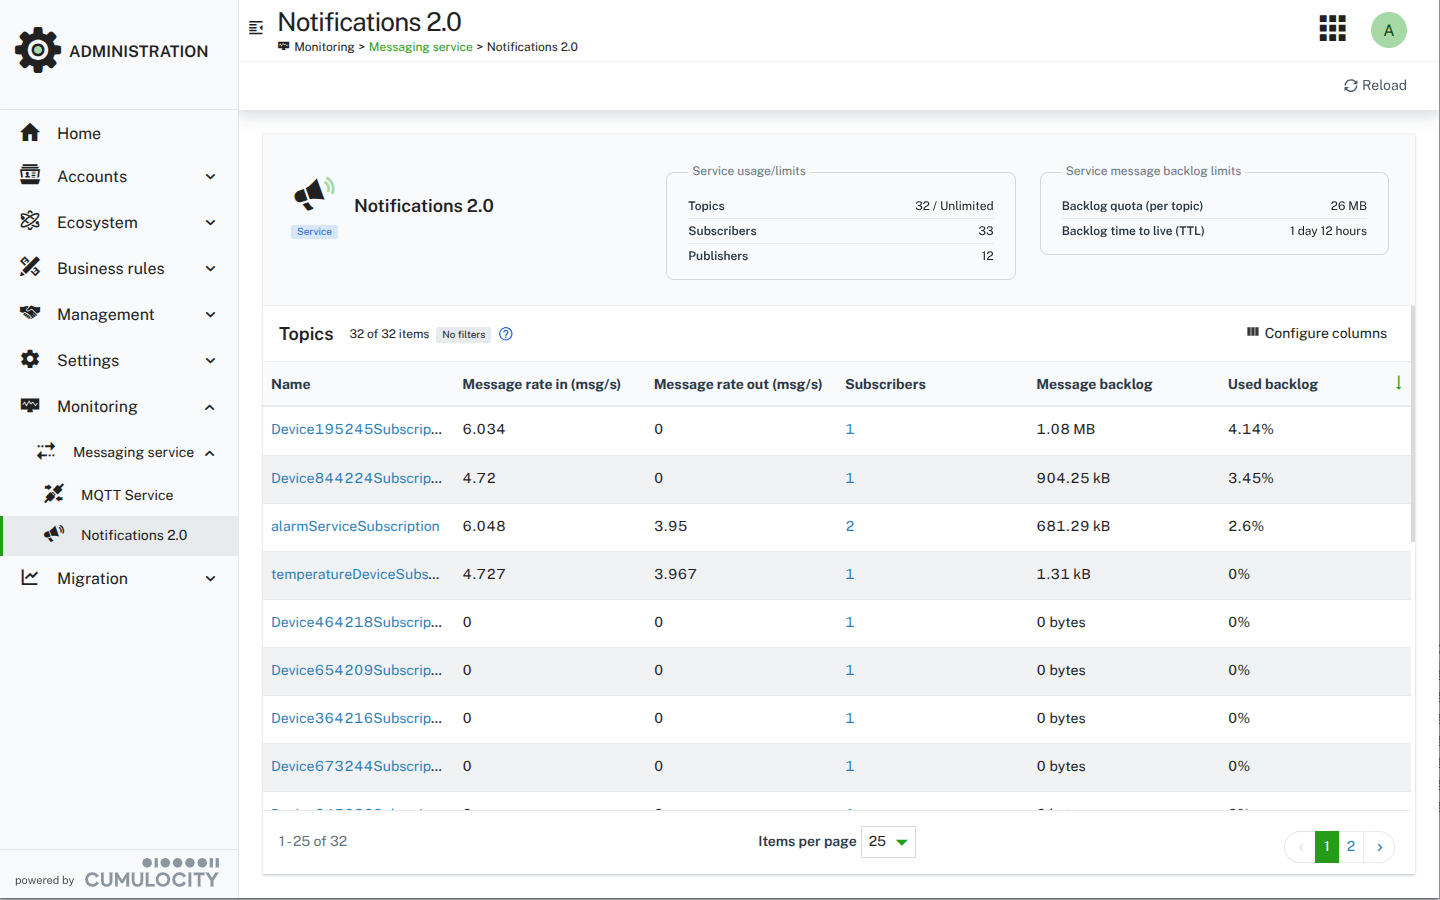Click the user avatar A icon
Image resolution: width=1440 pixels, height=900 pixels.
click(1389, 31)
